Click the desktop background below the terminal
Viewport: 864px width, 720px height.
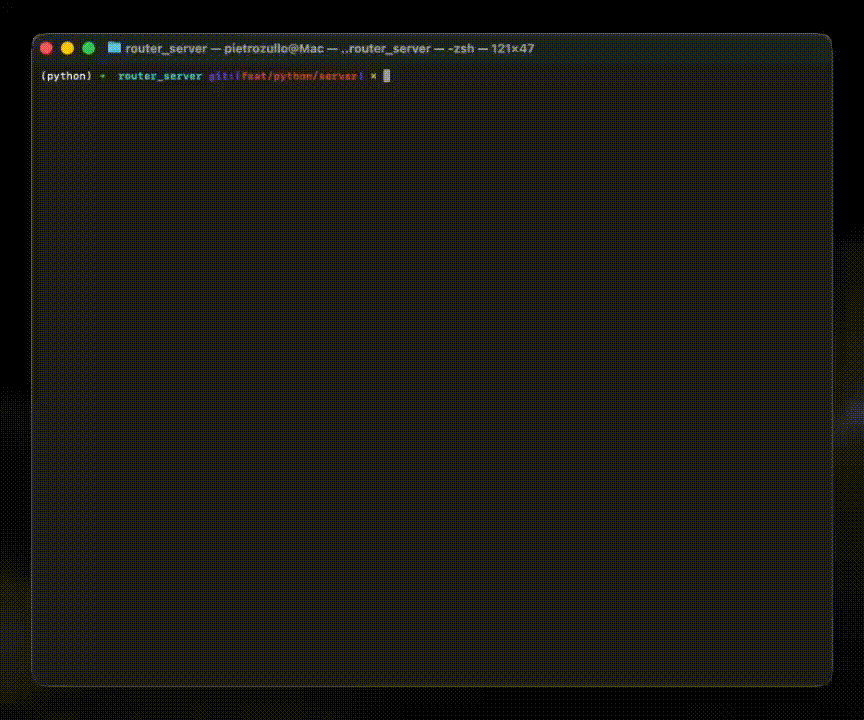click(x=432, y=704)
